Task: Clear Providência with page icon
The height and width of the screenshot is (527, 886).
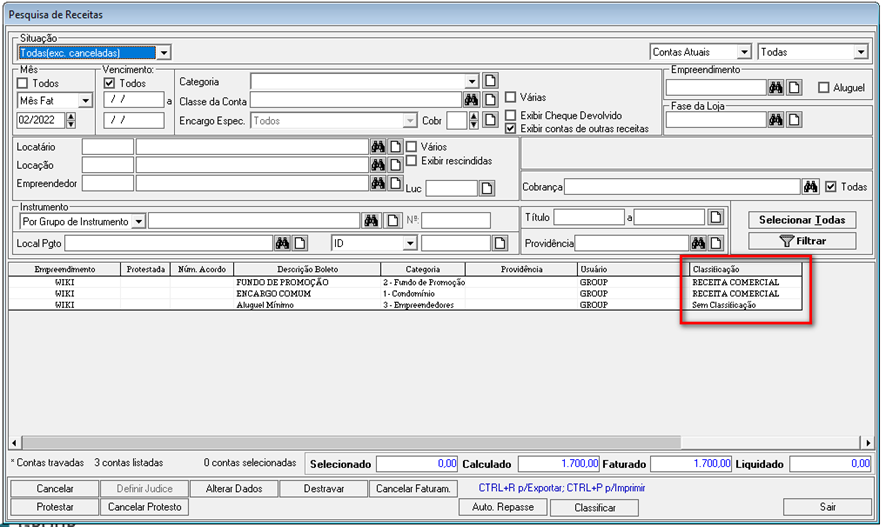Action: tap(716, 243)
